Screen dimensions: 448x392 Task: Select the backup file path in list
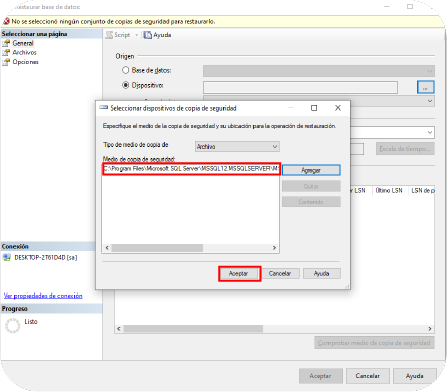coord(191,169)
